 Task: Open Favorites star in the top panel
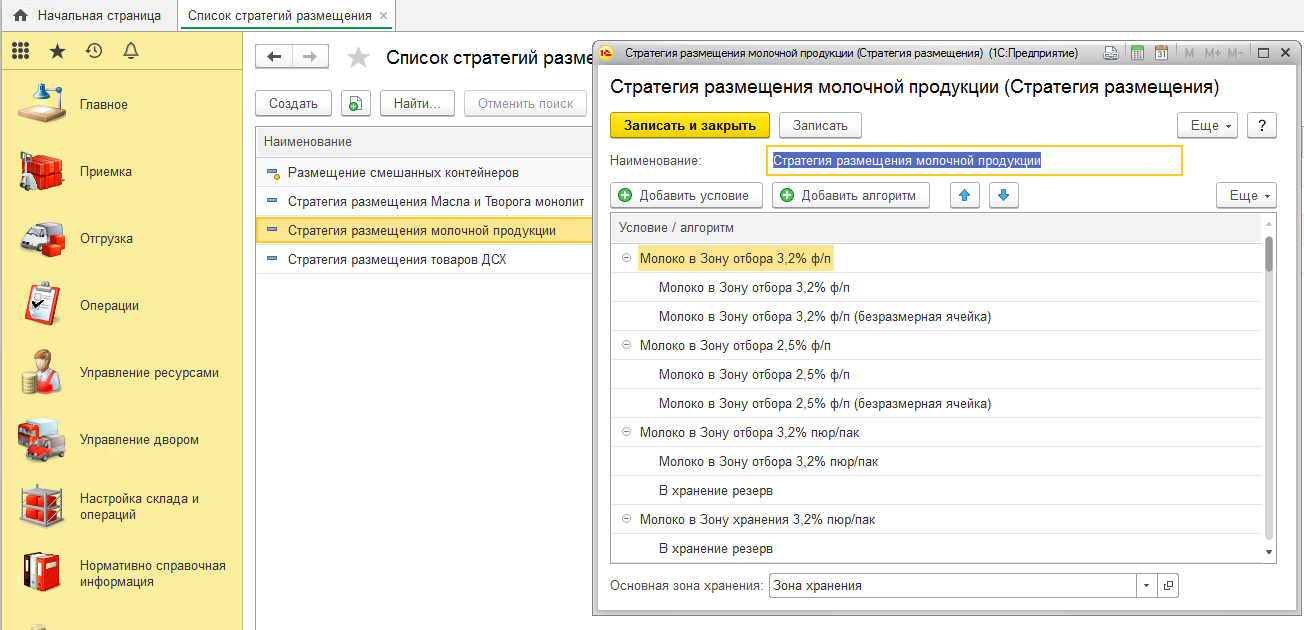[x=57, y=50]
